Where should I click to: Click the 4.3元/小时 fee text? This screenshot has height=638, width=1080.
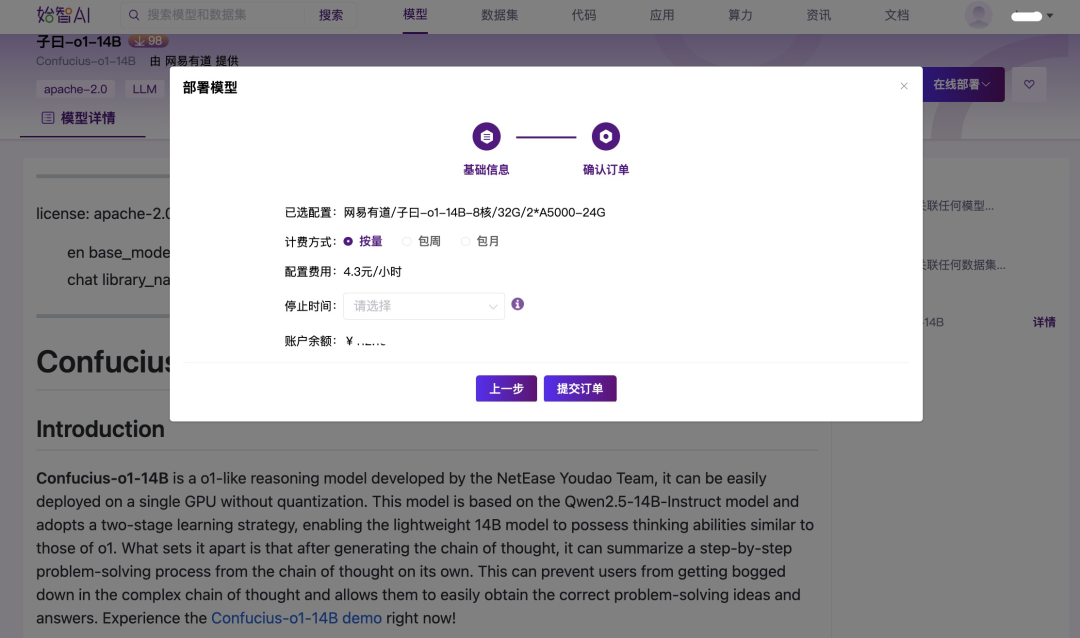(373, 271)
